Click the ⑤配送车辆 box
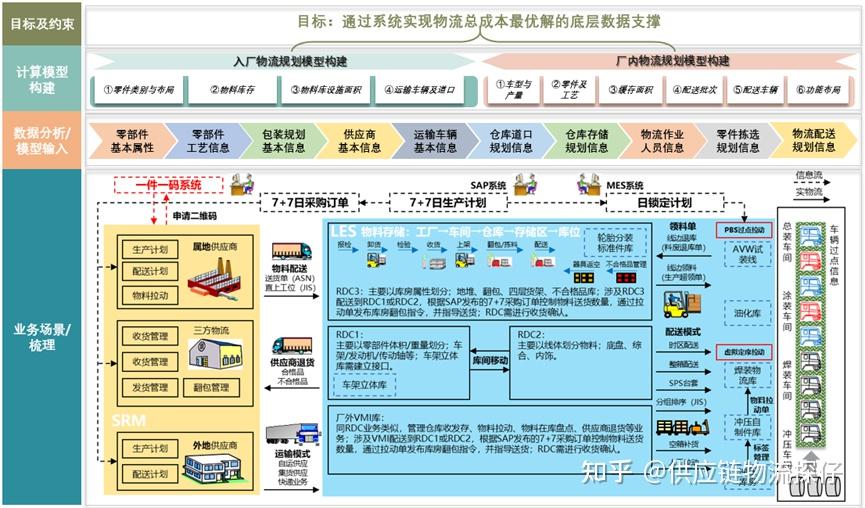865x508 pixels. click(755, 90)
